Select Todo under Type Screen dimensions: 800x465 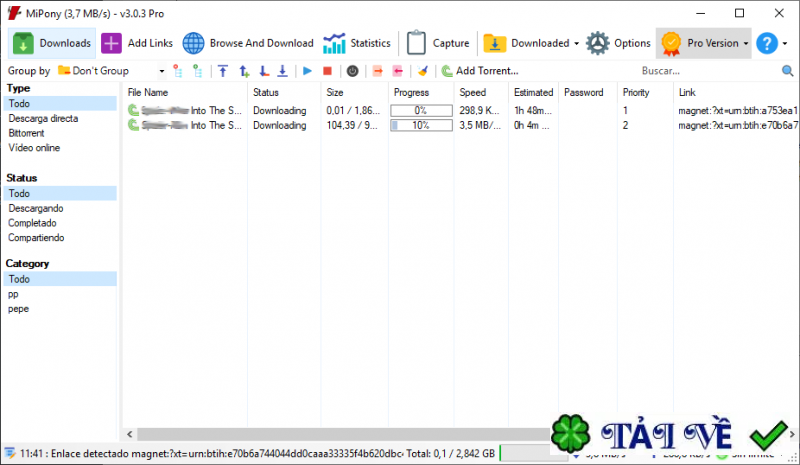point(60,104)
